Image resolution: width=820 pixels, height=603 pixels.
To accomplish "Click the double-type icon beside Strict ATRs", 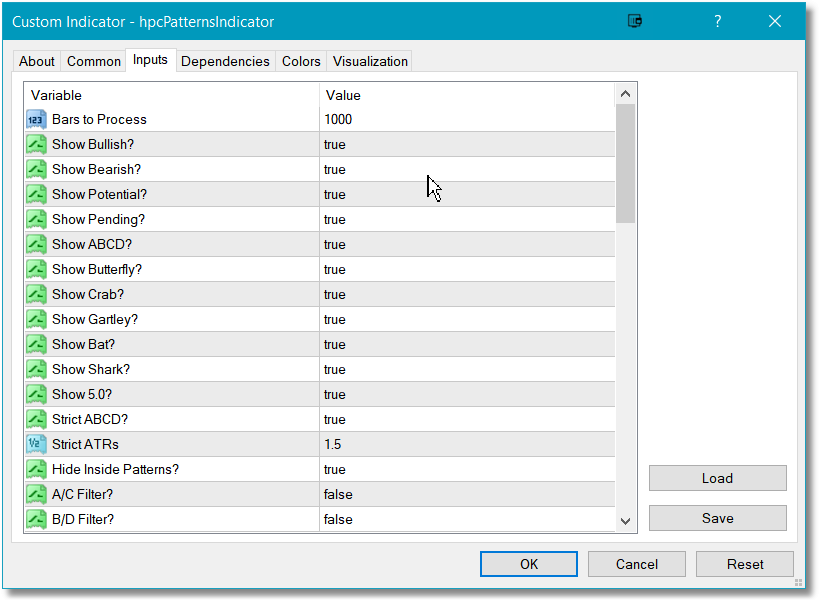I will click(x=36, y=444).
